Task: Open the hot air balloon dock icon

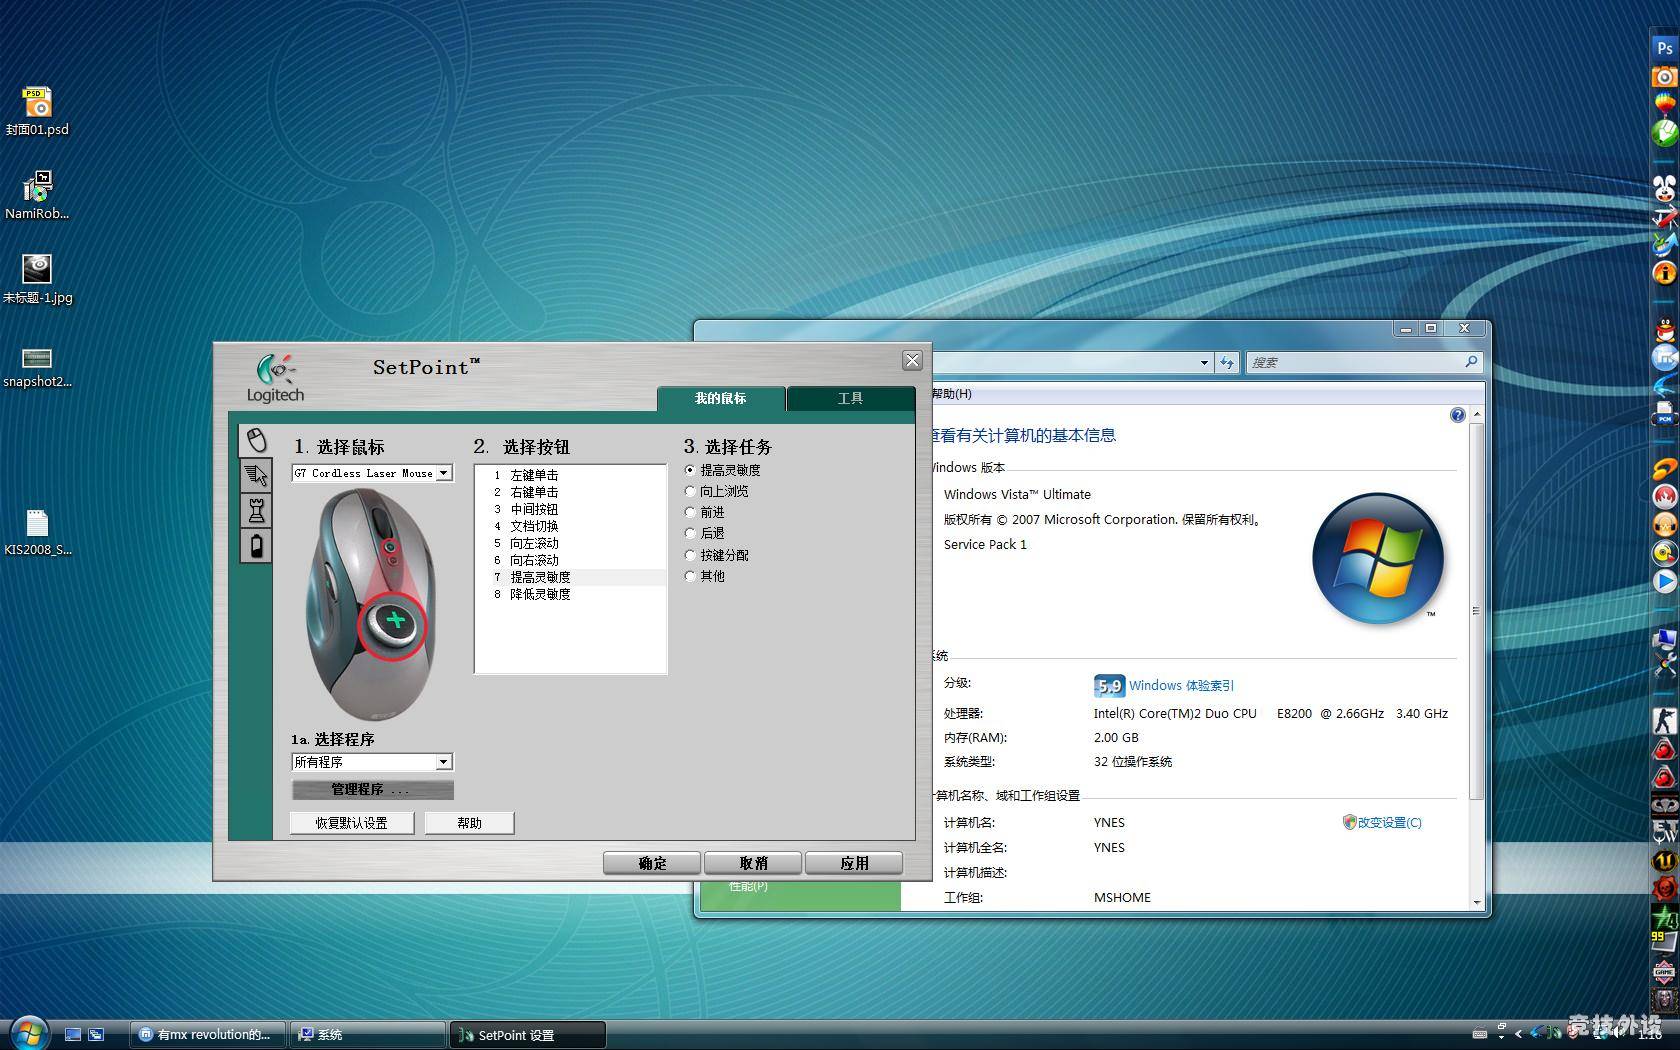Action: coord(1664,104)
